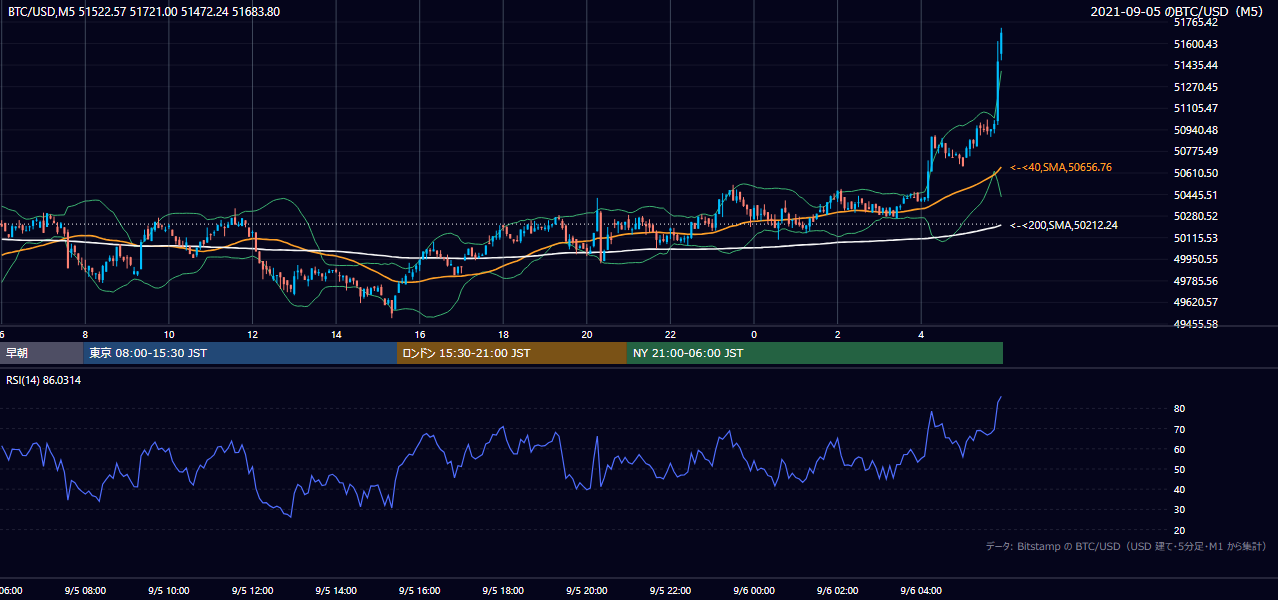The image size is (1278, 600).
Task: Click the bottom time label 9/5 18:00
Action: pyautogui.click(x=503, y=591)
